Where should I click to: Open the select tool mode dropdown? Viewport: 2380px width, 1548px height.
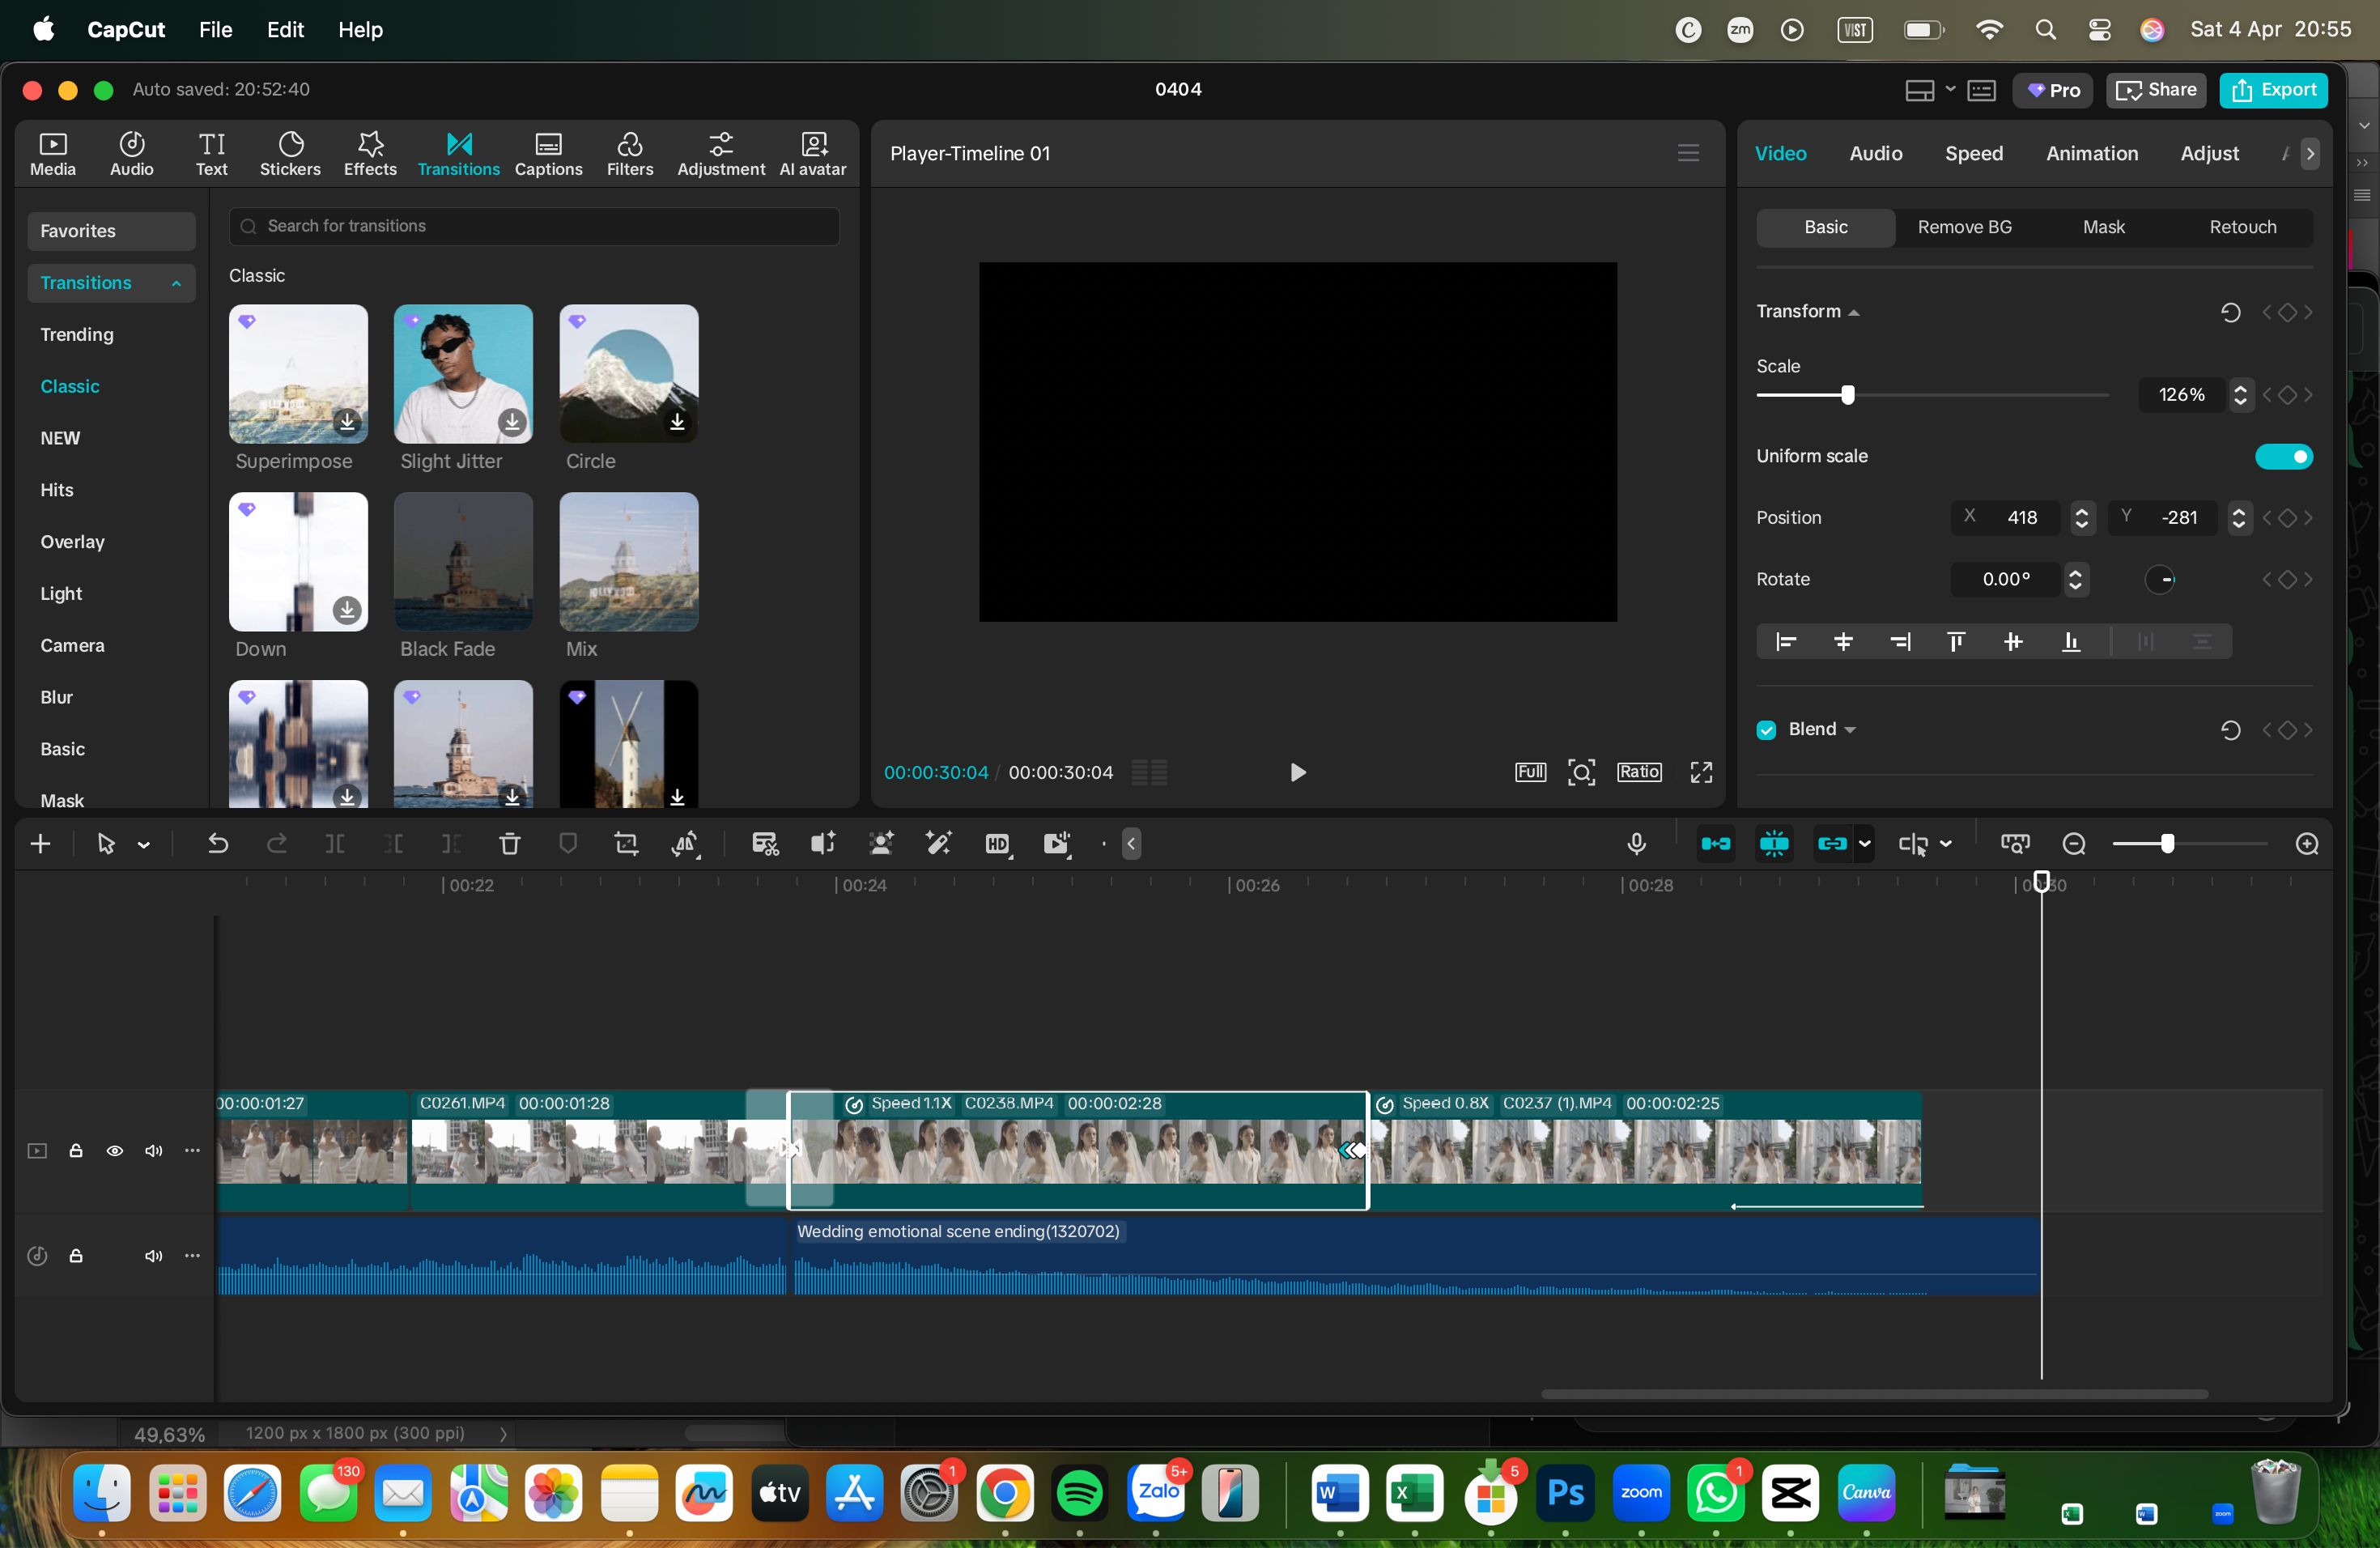[144, 845]
